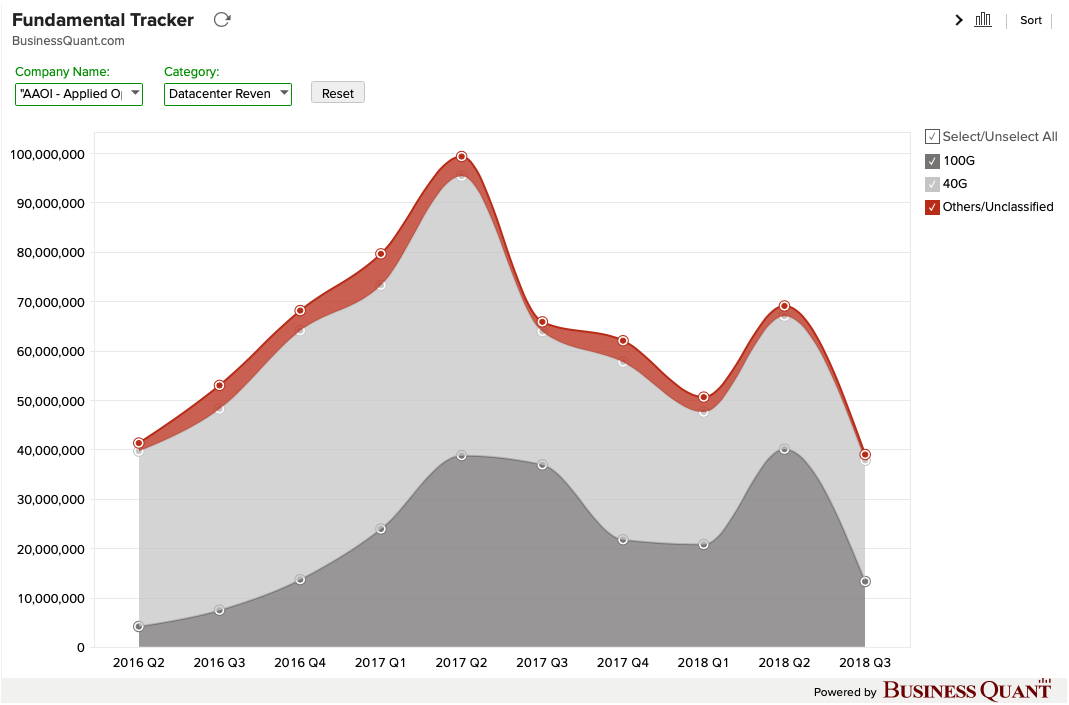Viewport: 1069px width, 705px height.
Task: Click the 2017 Q2 axis label
Action: point(462,663)
